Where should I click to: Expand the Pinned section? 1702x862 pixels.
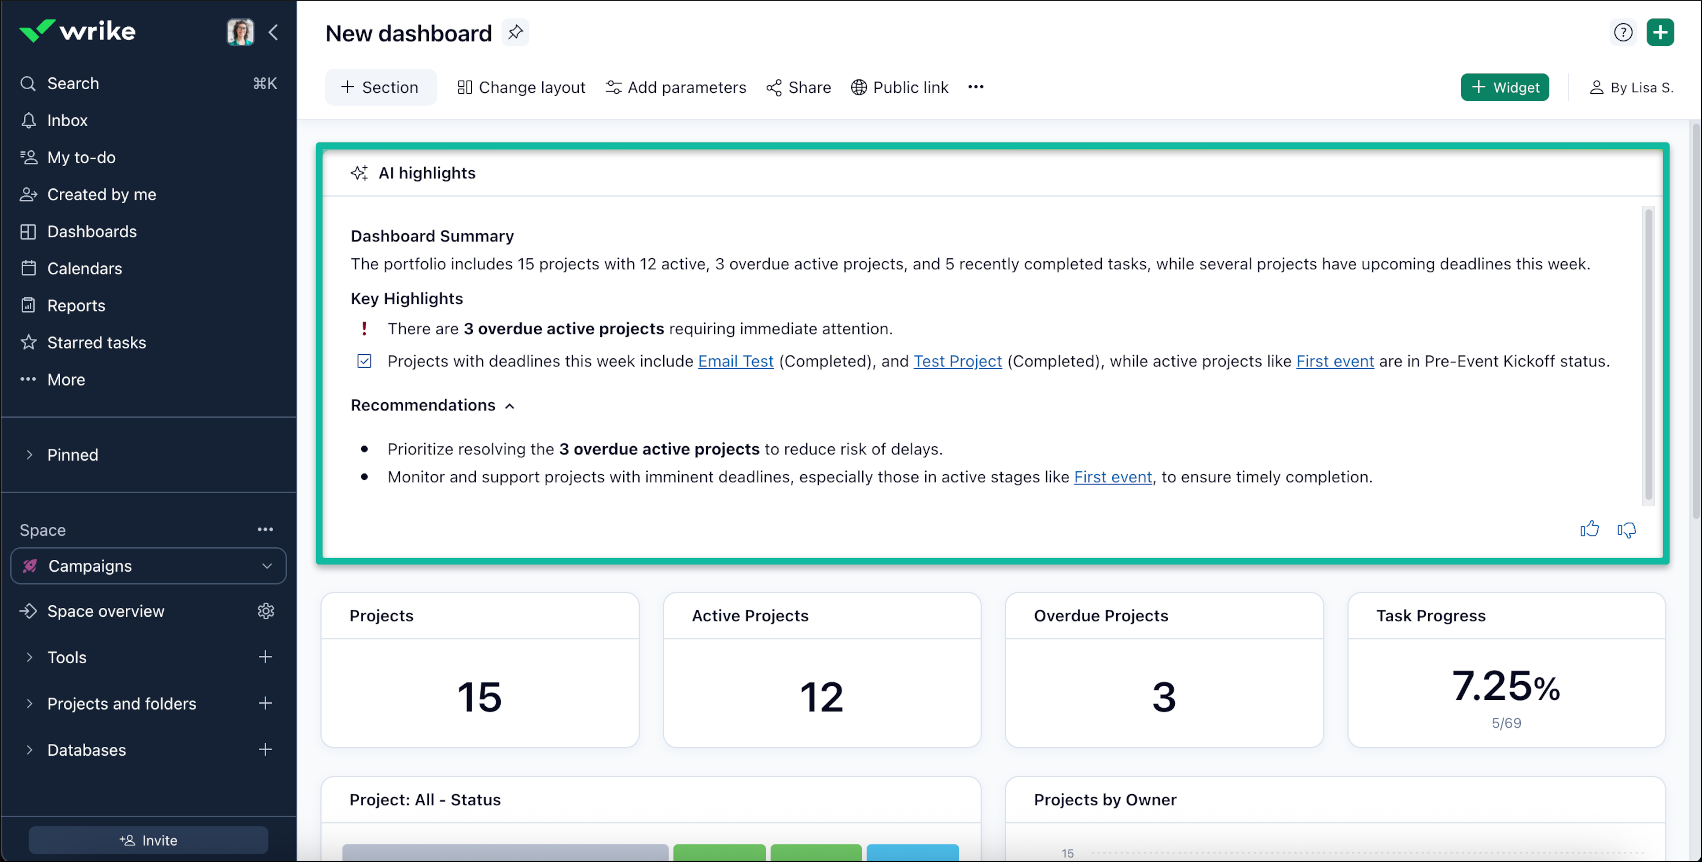click(29, 455)
